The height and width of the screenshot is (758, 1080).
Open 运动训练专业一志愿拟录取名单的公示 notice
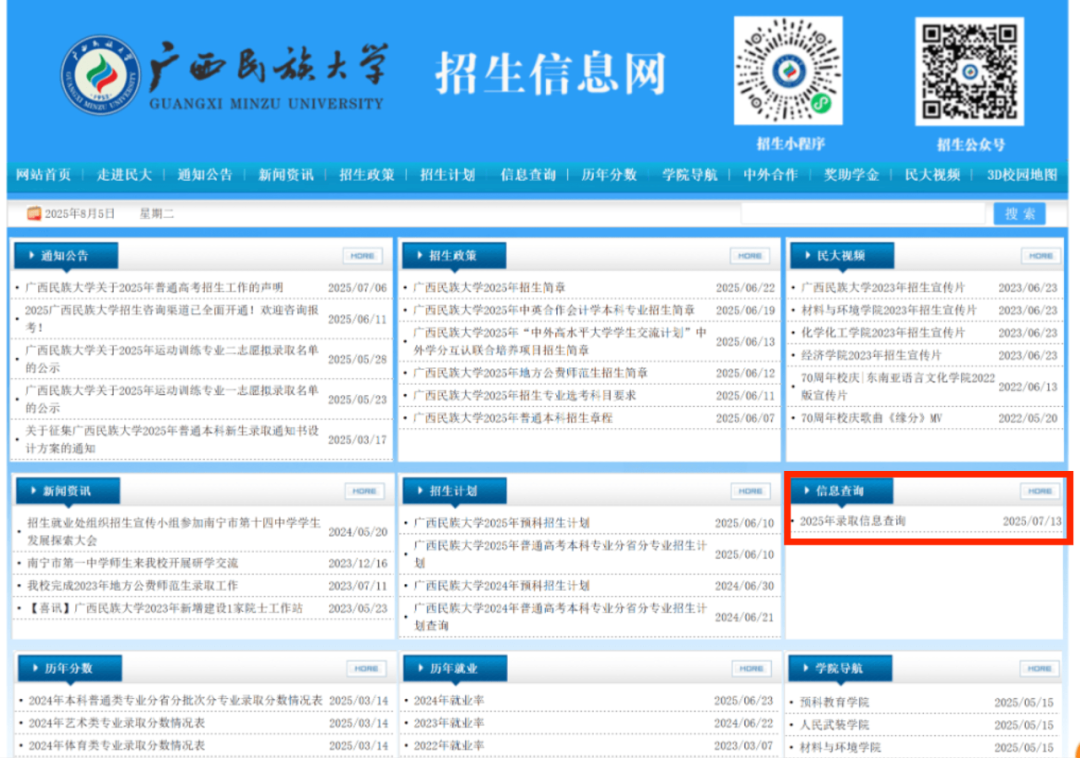(x=172, y=399)
